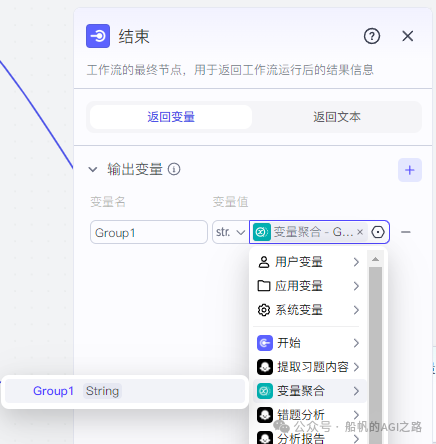Expand chevron next to 变量聚合
This screenshot has width=436, height=444.
point(356,391)
